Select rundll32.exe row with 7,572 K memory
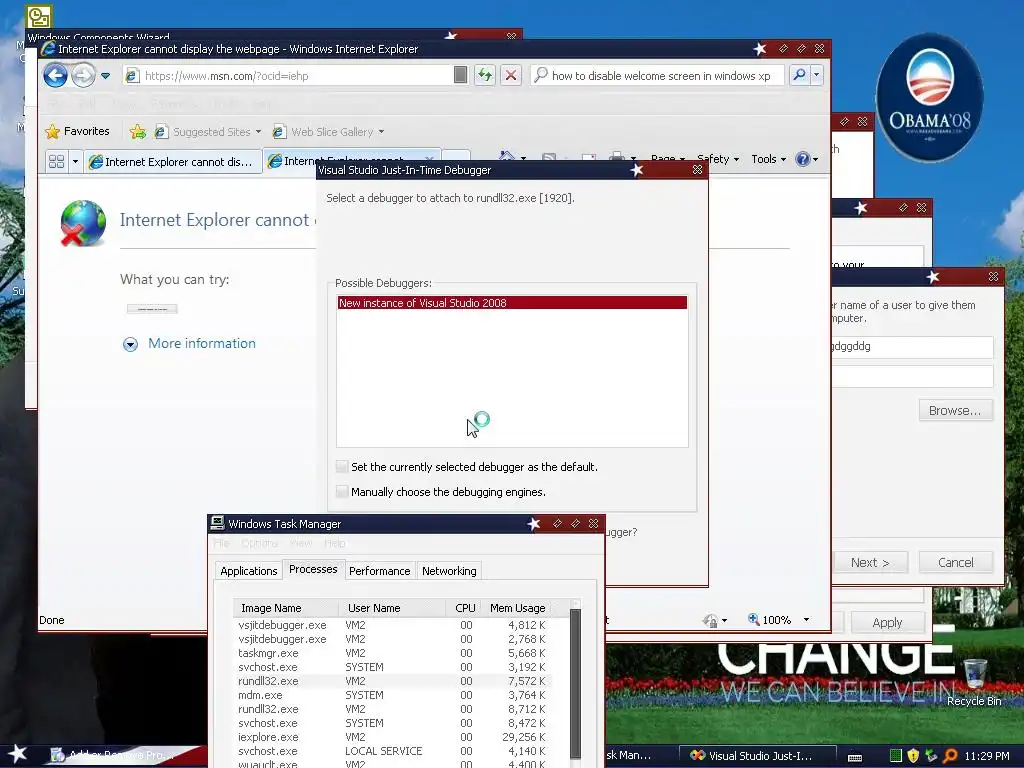 [x=392, y=681]
